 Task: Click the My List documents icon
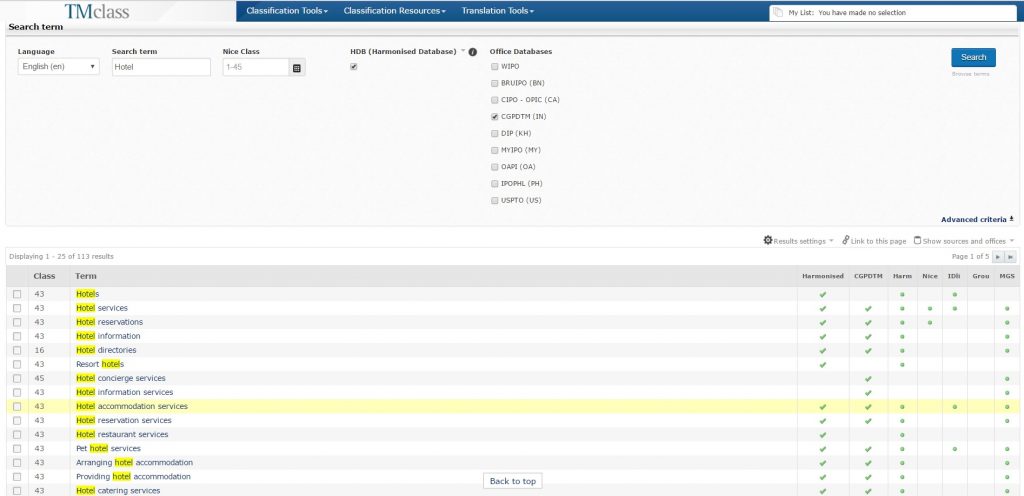[776, 12]
